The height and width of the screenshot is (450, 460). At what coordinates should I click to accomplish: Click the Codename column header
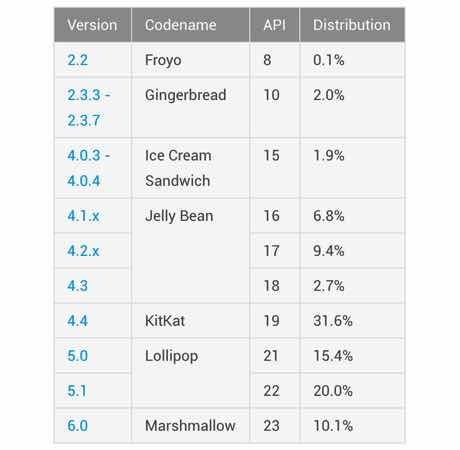[x=190, y=25]
